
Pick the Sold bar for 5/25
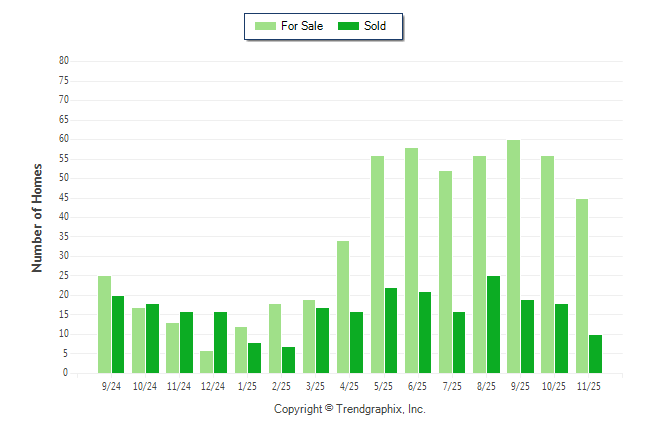point(391,331)
